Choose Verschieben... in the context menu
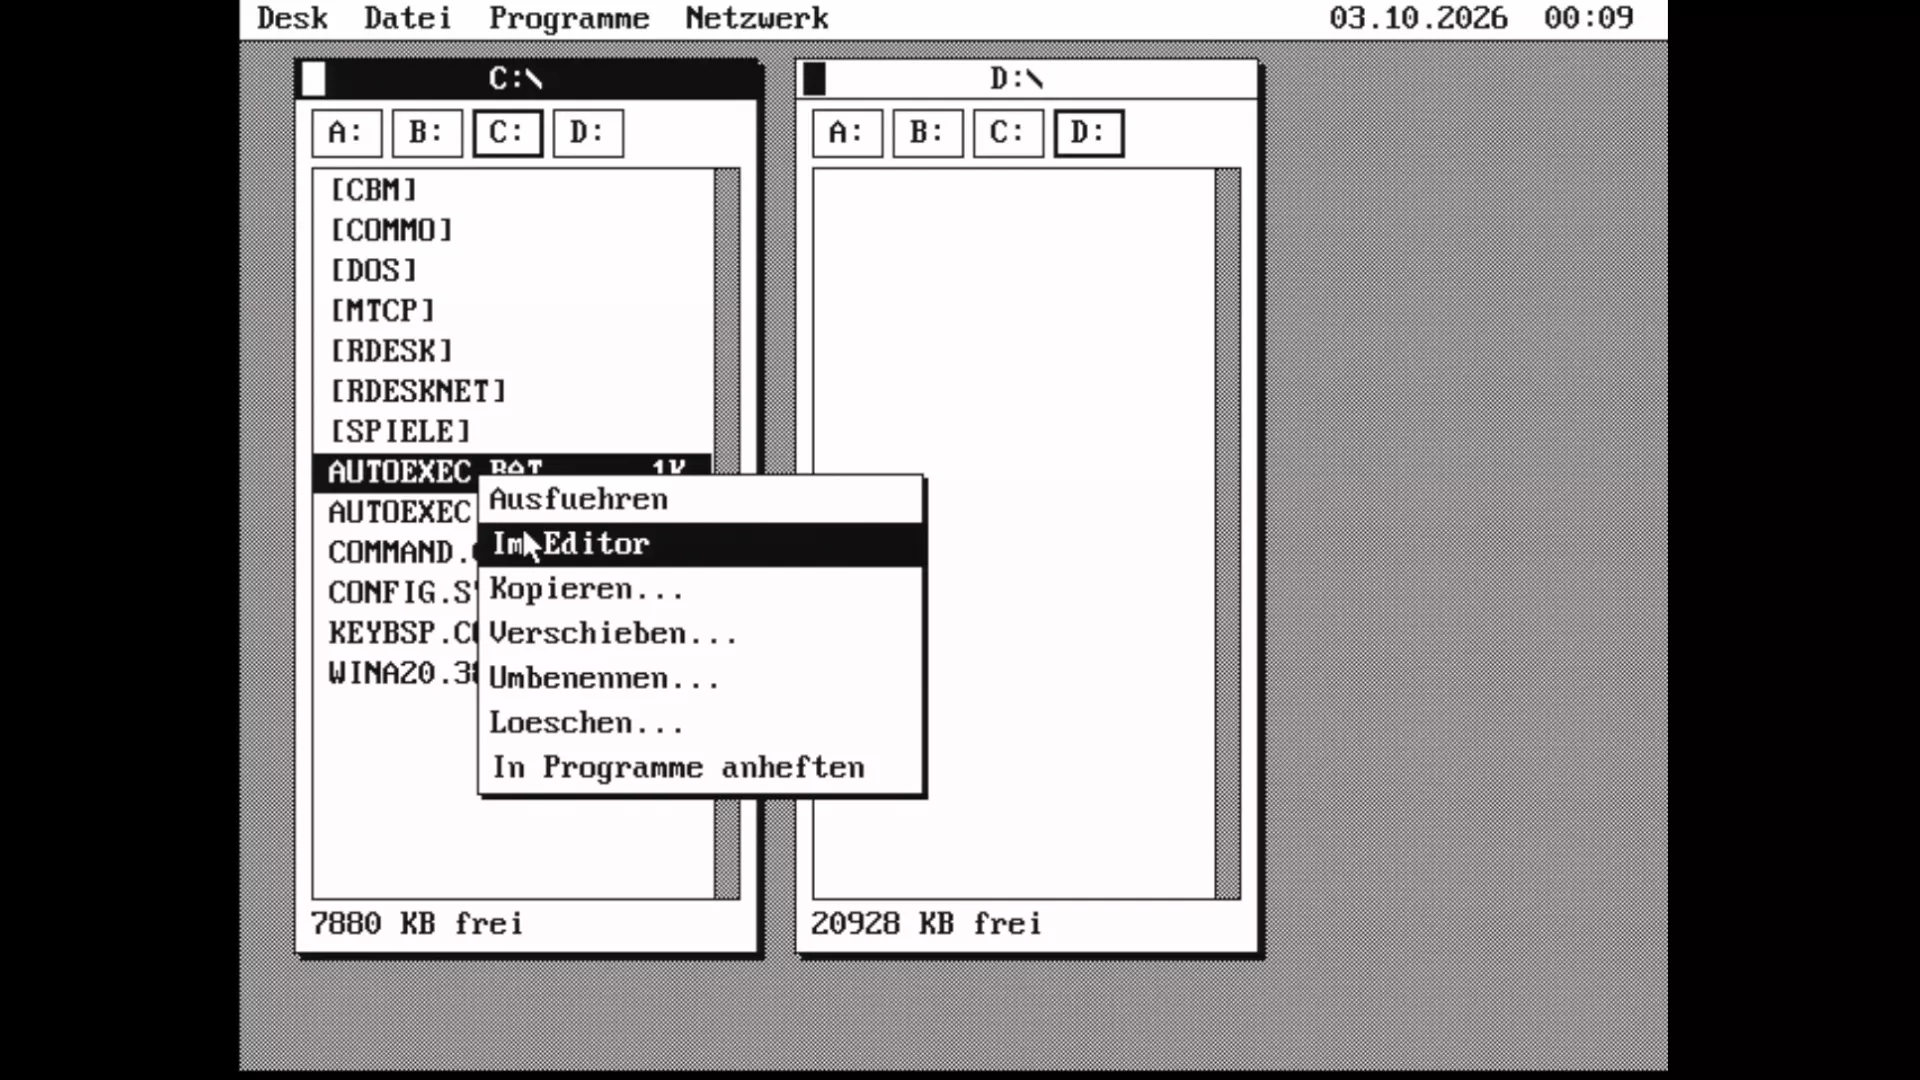The image size is (1920, 1080). pos(700,633)
